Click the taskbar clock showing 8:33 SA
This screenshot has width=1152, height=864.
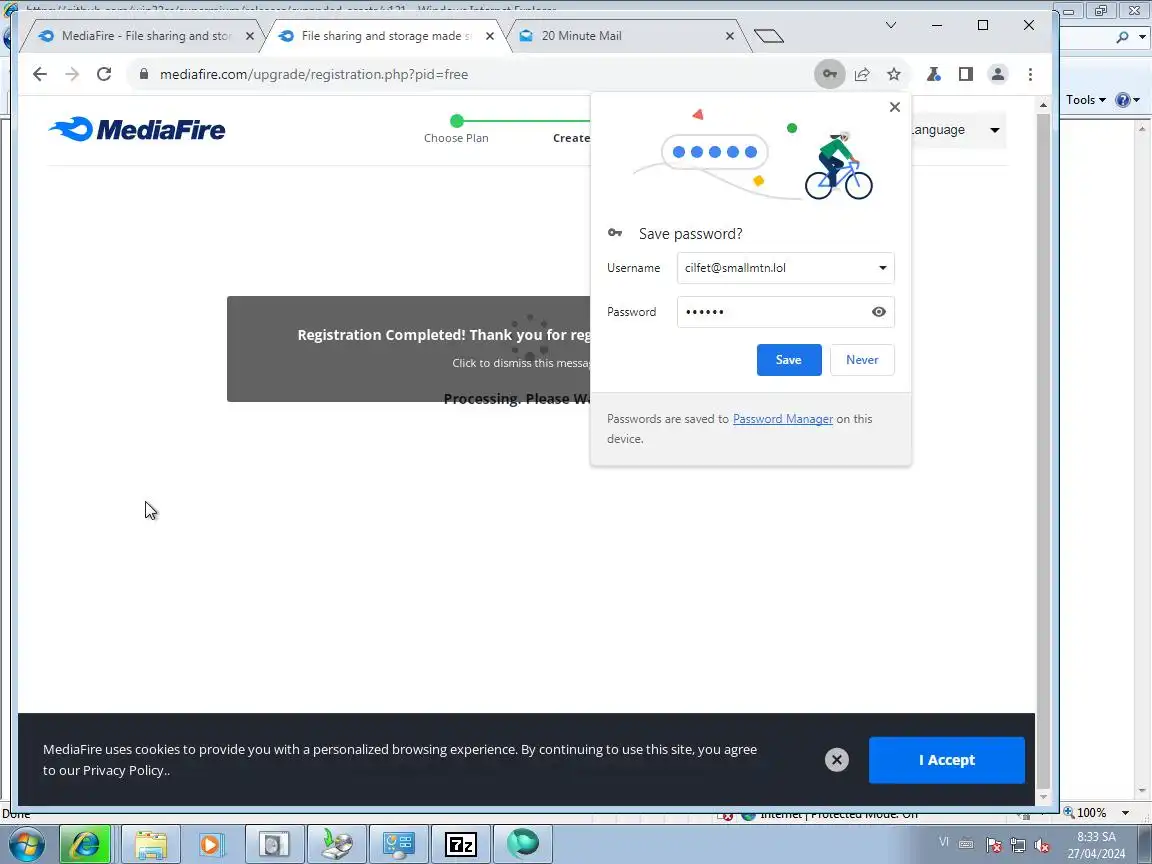pos(1096,845)
